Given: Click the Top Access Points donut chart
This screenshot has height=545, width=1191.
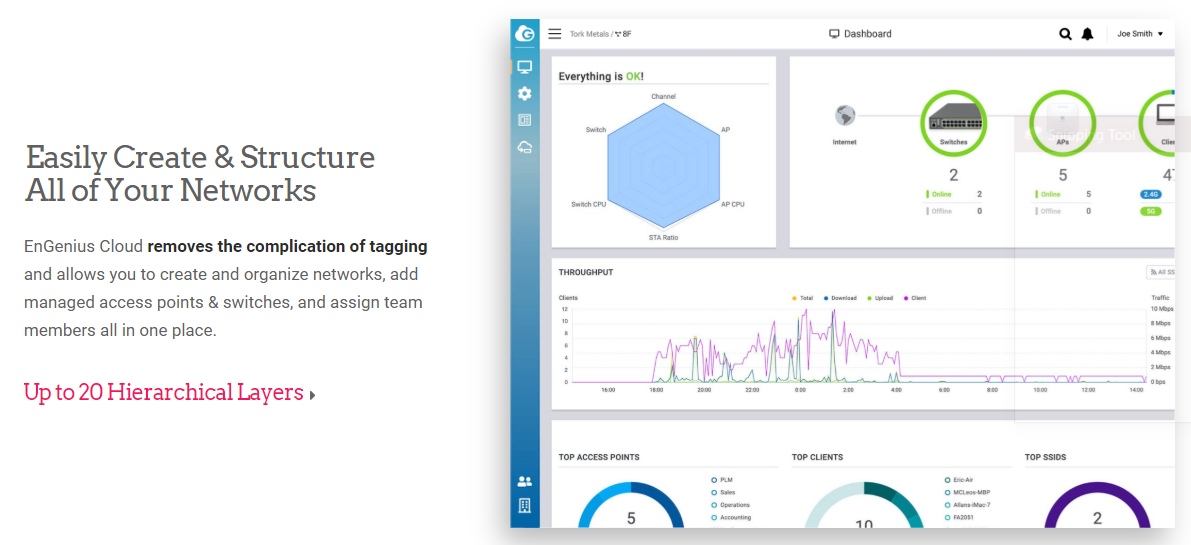Looking at the screenshot, I should (630, 506).
